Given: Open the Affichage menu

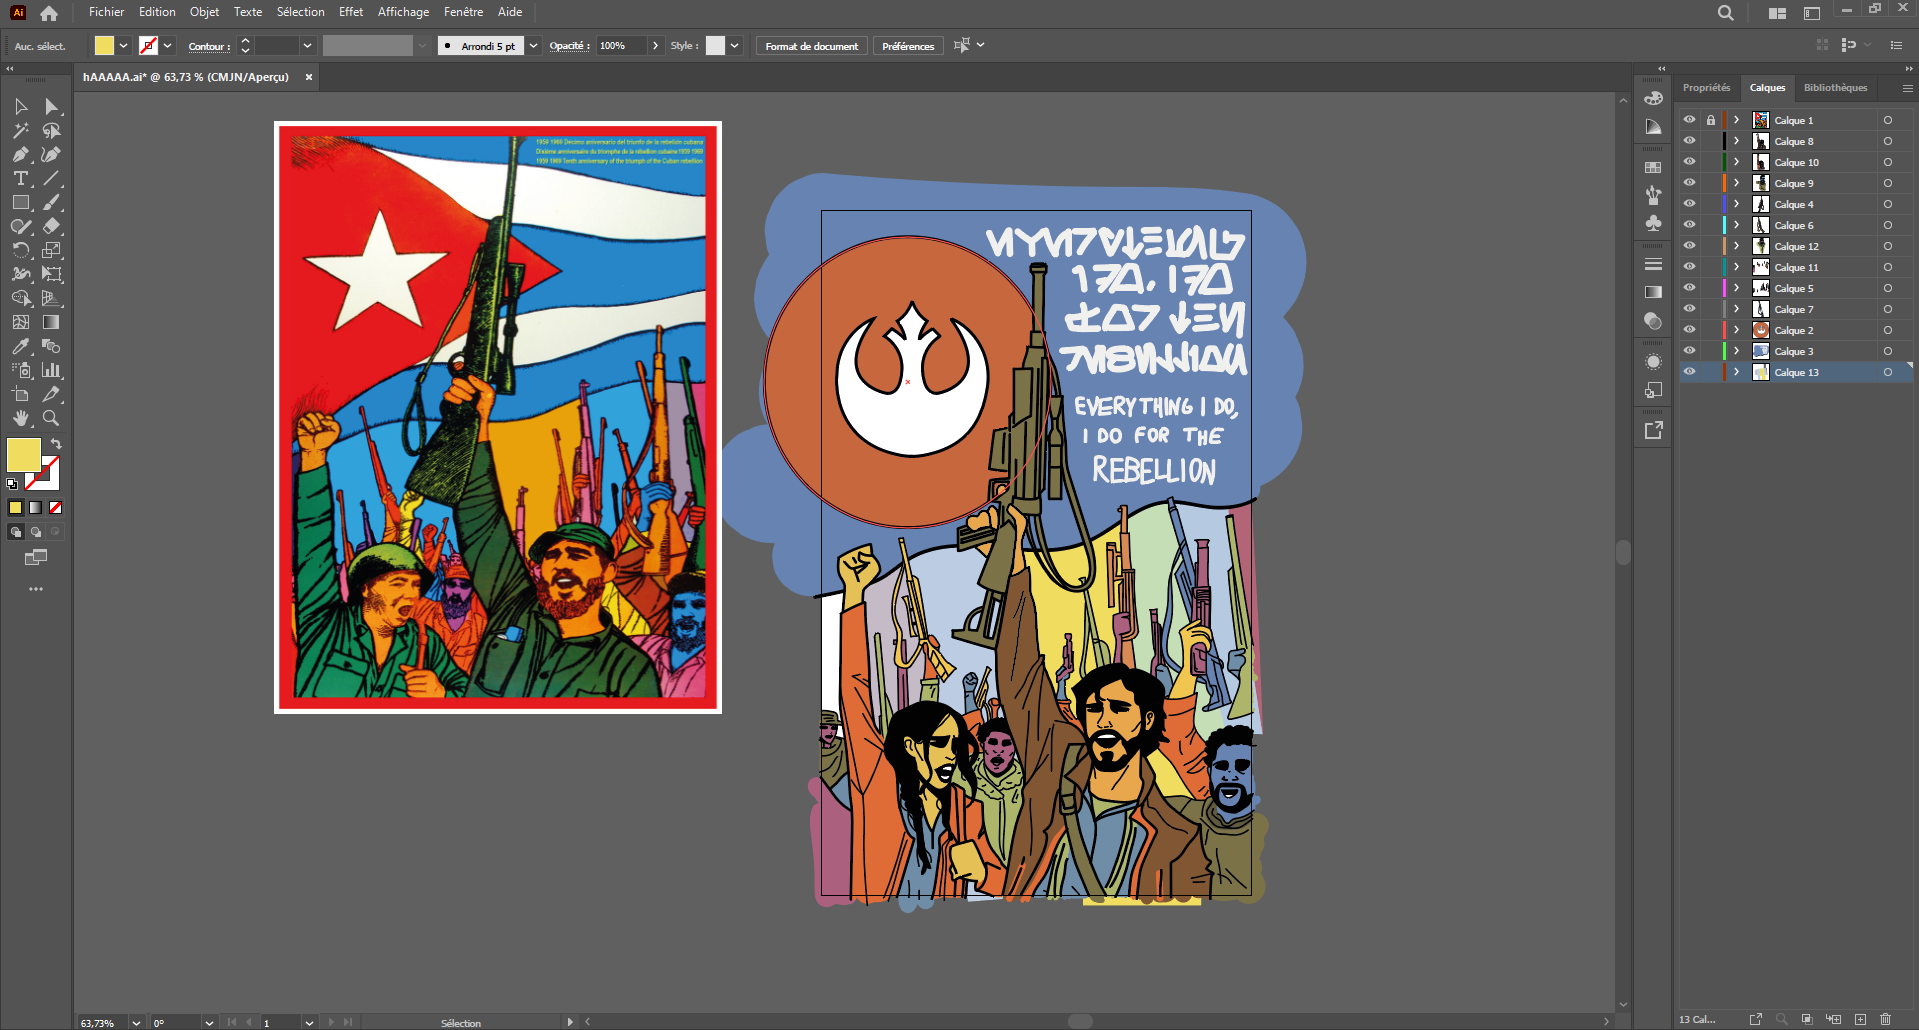Looking at the screenshot, I should 403,12.
